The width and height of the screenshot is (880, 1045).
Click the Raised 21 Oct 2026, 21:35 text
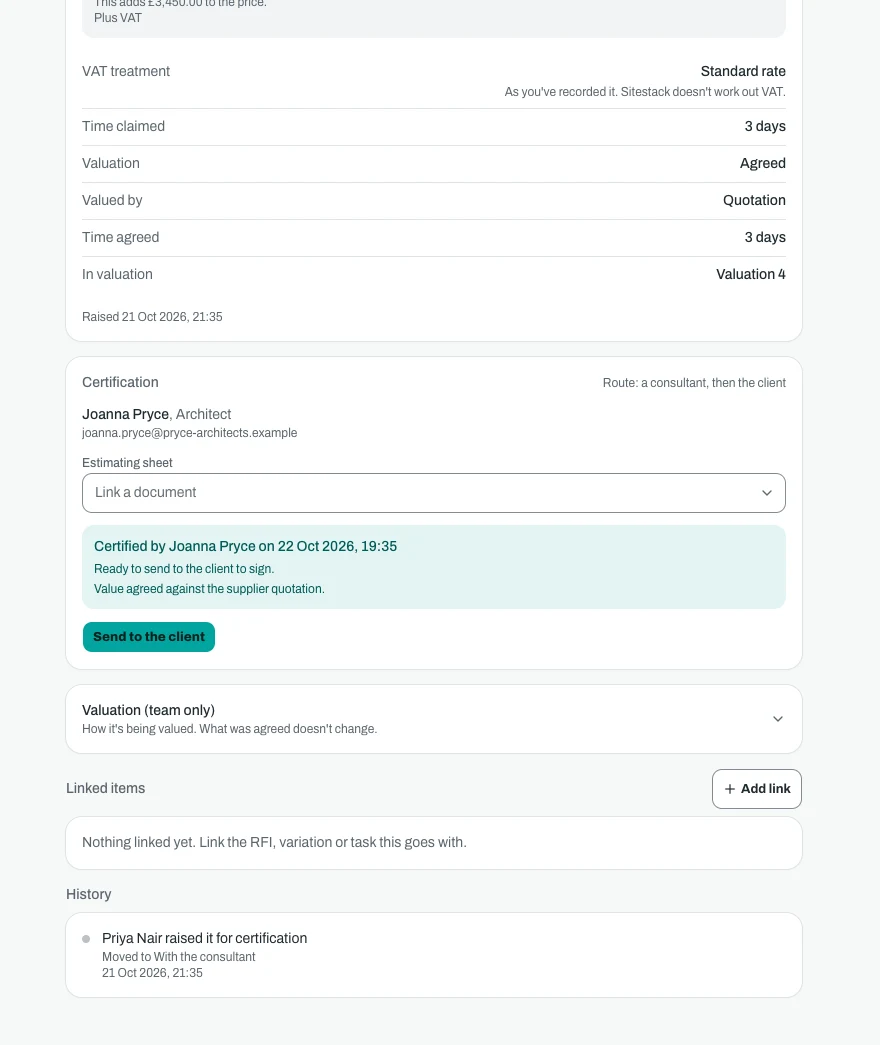coord(152,317)
